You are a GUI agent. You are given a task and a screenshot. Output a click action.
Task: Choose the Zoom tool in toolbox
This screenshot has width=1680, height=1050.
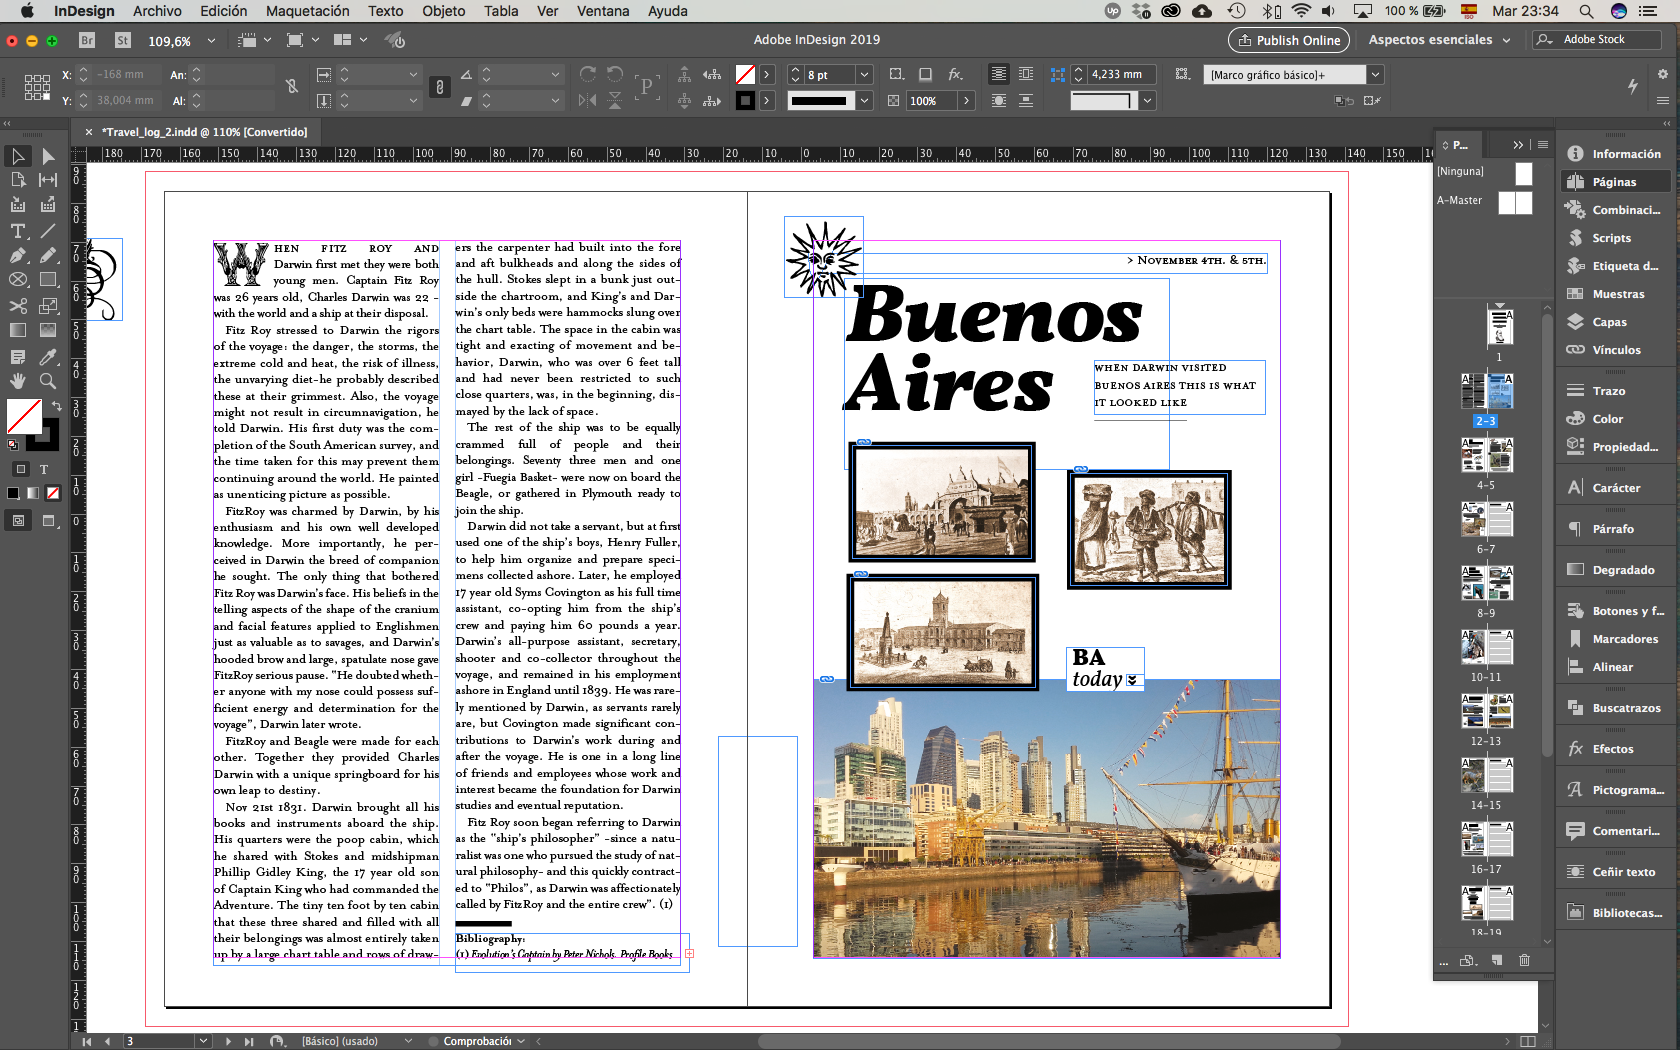[x=47, y=381]
